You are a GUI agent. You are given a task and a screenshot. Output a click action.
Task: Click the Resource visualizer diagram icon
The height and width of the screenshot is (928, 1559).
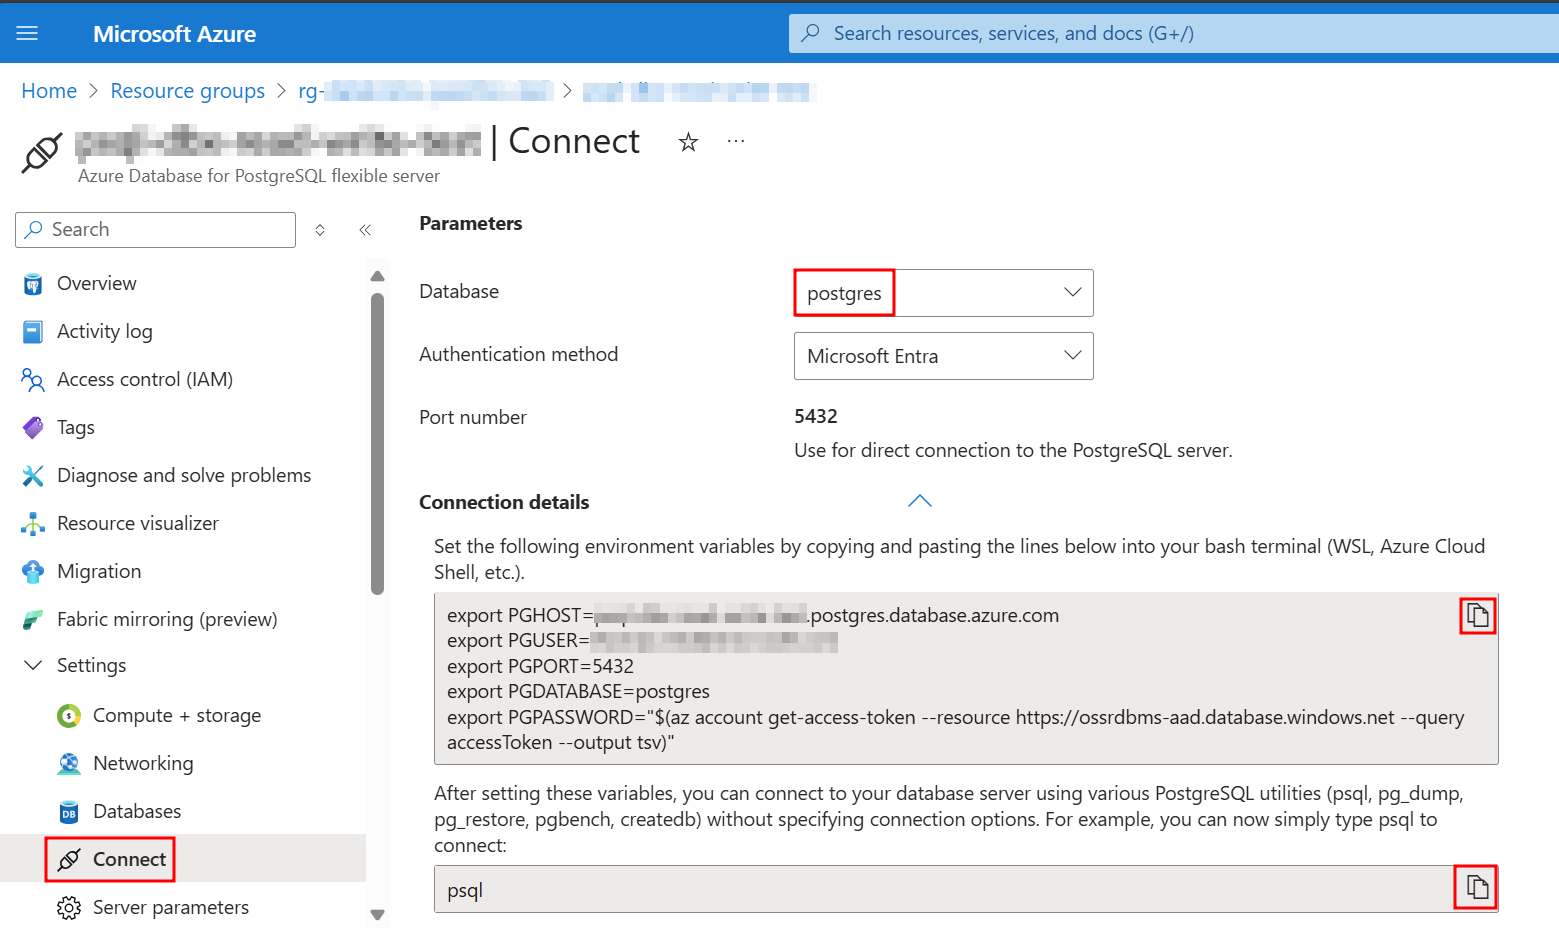33,524
